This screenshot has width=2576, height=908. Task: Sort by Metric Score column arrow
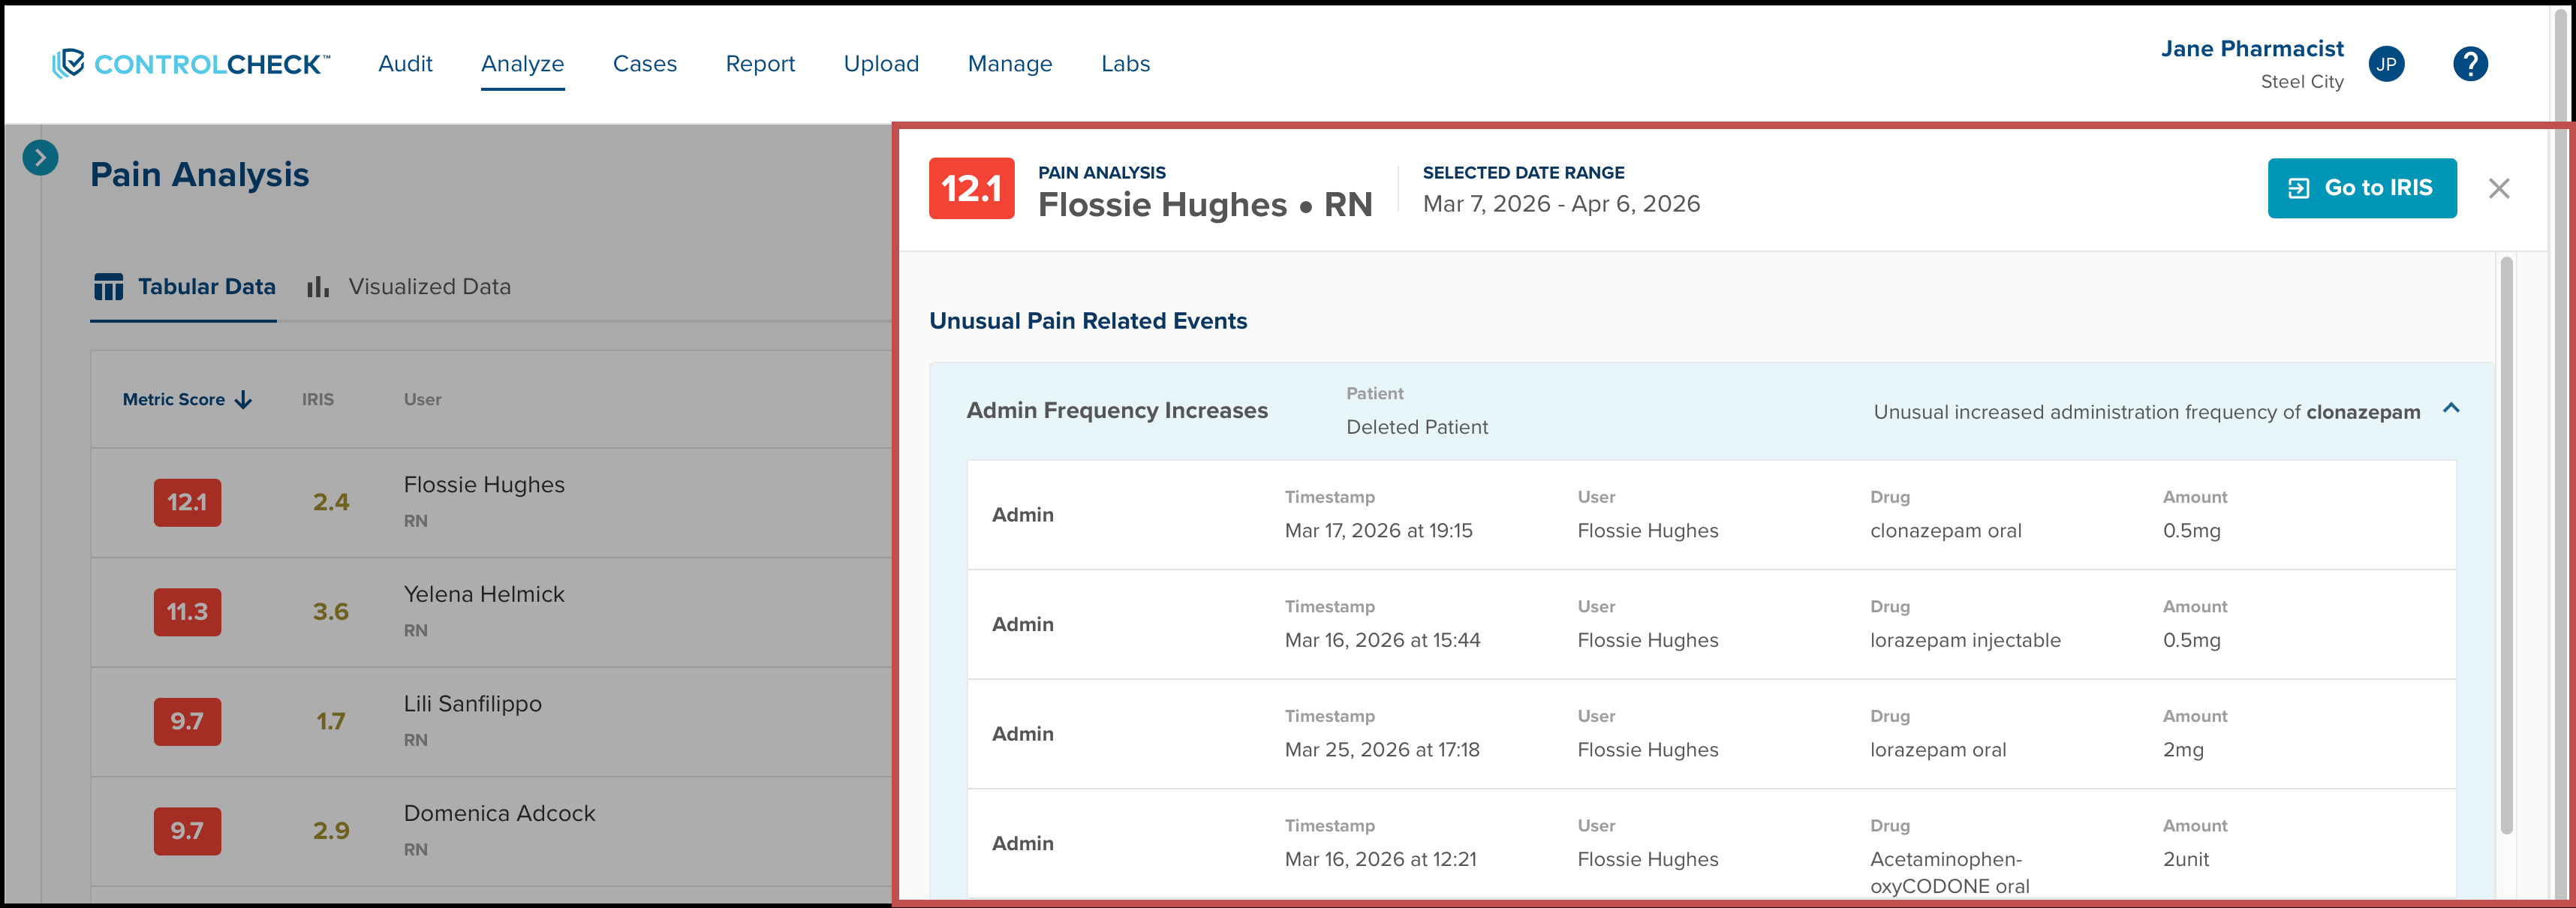click(243, 400)
